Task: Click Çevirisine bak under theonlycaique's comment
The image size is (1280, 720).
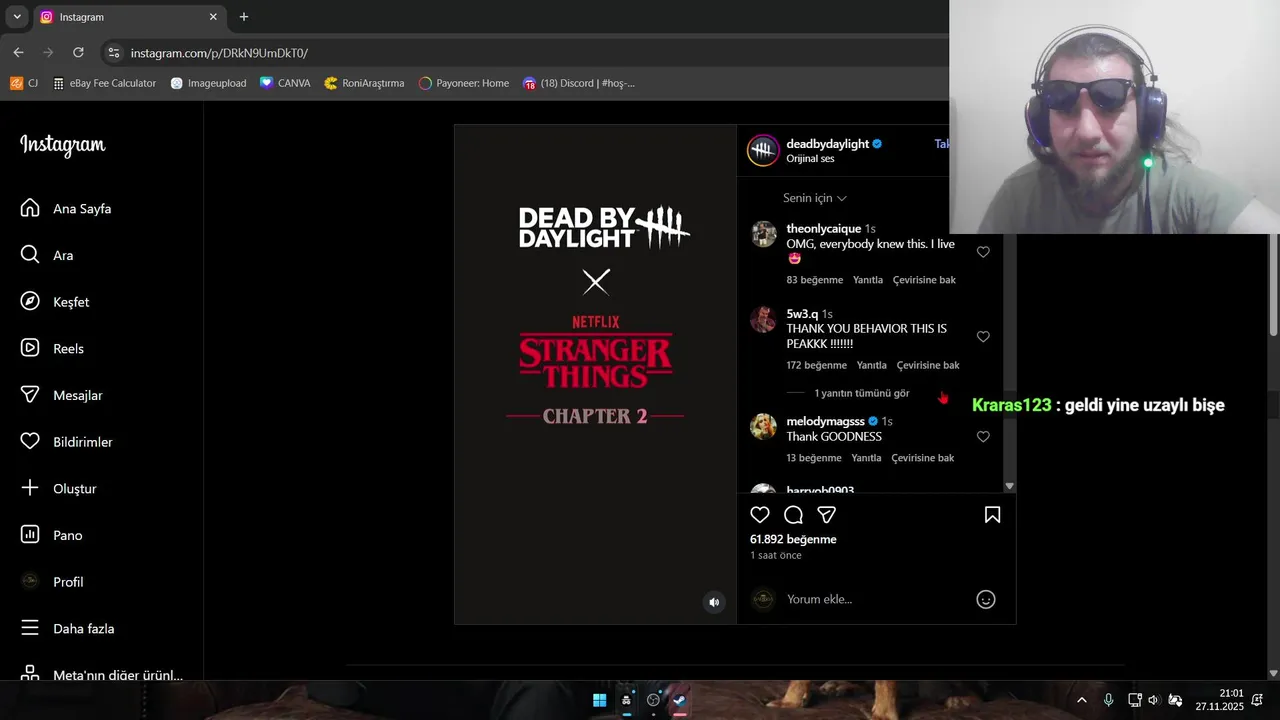Action: [x=924, y=280]
